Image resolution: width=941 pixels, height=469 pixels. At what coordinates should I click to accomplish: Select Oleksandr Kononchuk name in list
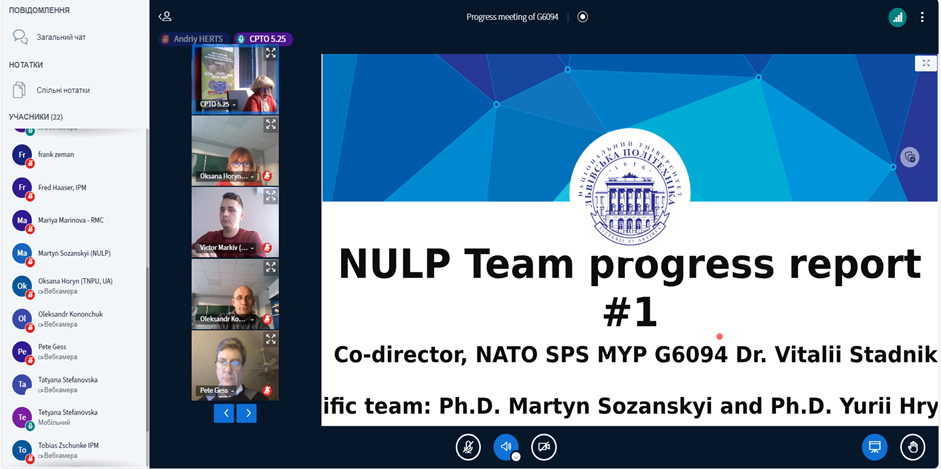click(70, 314)
